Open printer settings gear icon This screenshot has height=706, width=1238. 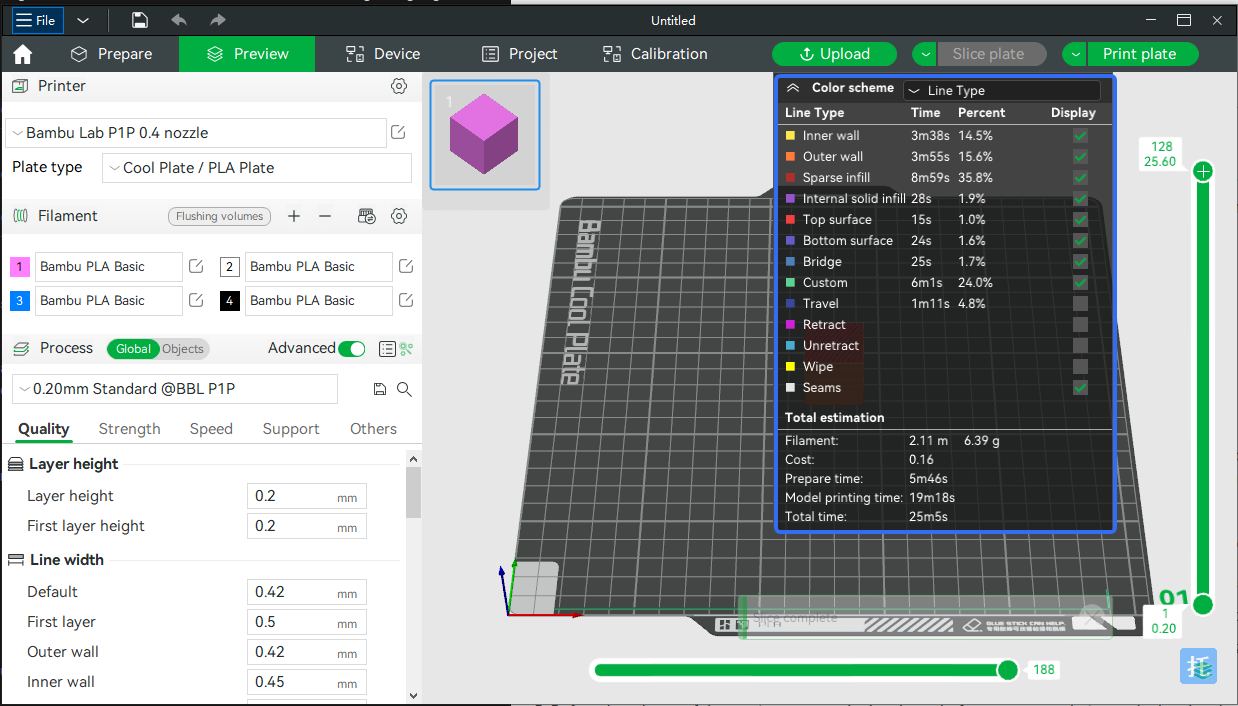[399, 87]
